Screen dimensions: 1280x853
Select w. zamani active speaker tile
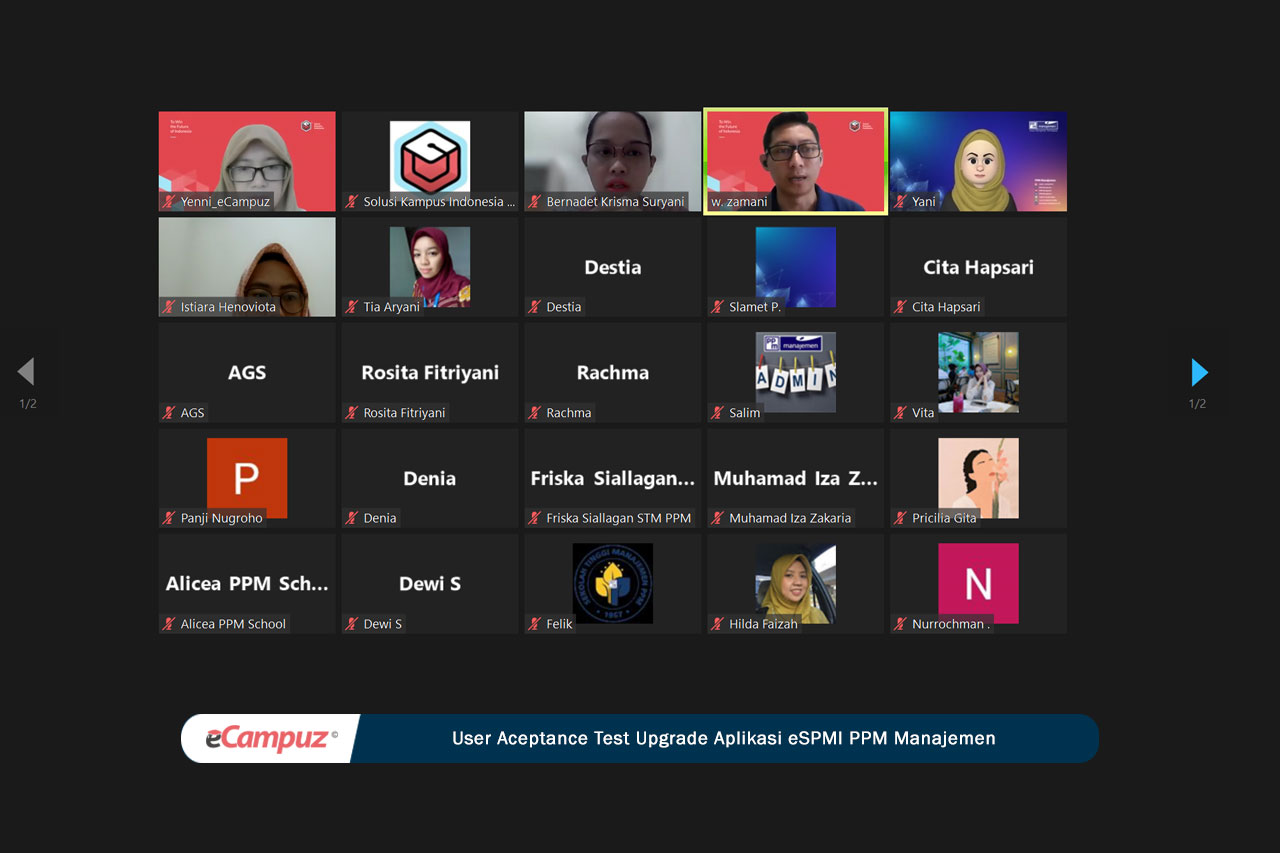click(796, 161)
